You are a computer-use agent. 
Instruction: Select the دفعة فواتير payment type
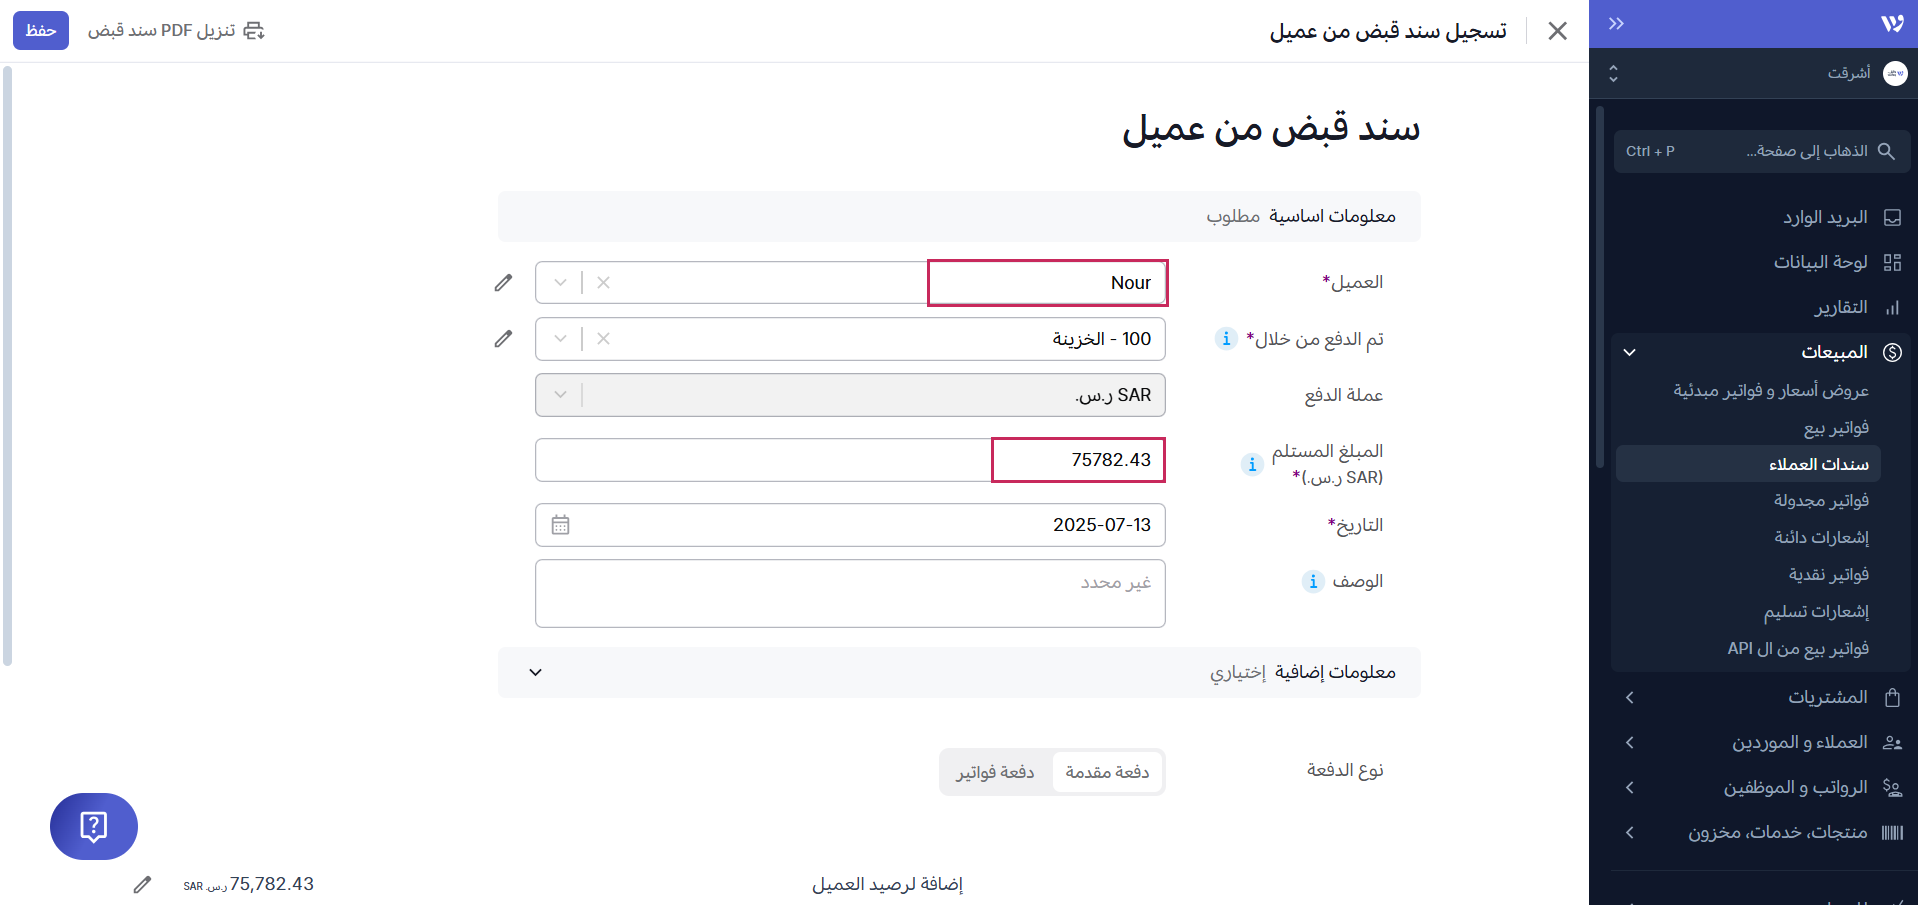(x=995, y=772)
